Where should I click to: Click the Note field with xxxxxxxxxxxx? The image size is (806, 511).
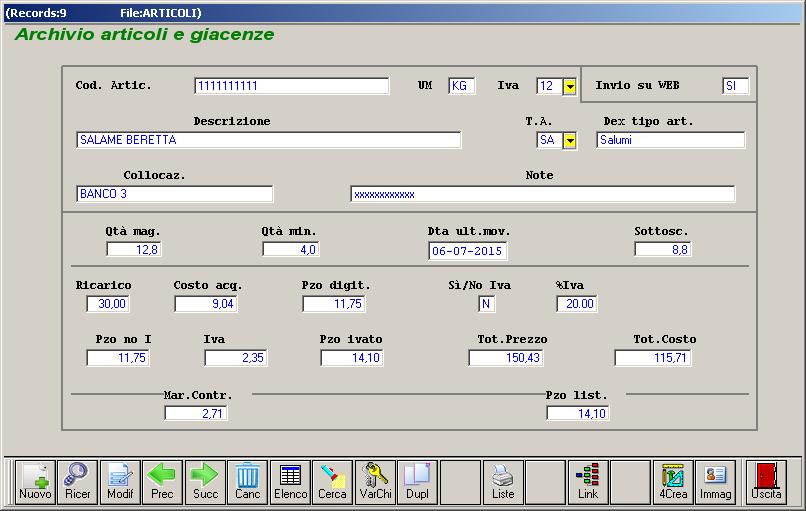tap(542, 194)
